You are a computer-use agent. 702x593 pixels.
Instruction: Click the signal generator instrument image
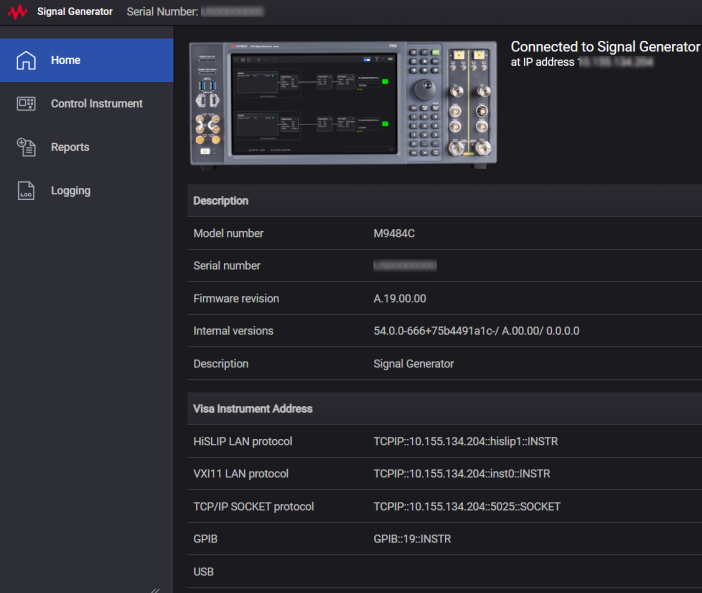pyautogui.click(x=343, y=104)
